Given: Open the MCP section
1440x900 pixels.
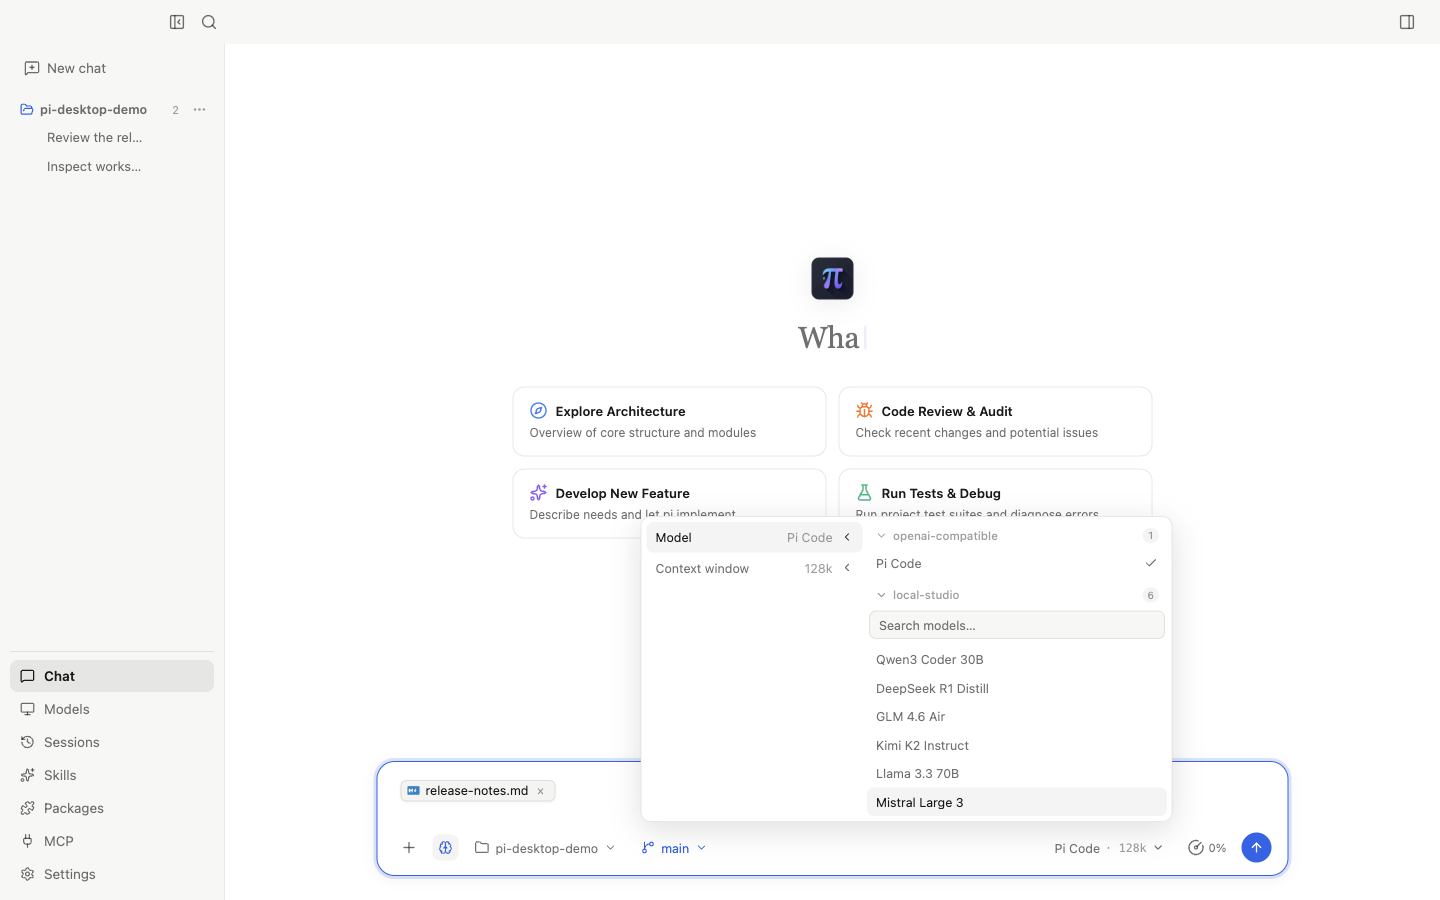Looking at the screenshot, I should [112, 841].
